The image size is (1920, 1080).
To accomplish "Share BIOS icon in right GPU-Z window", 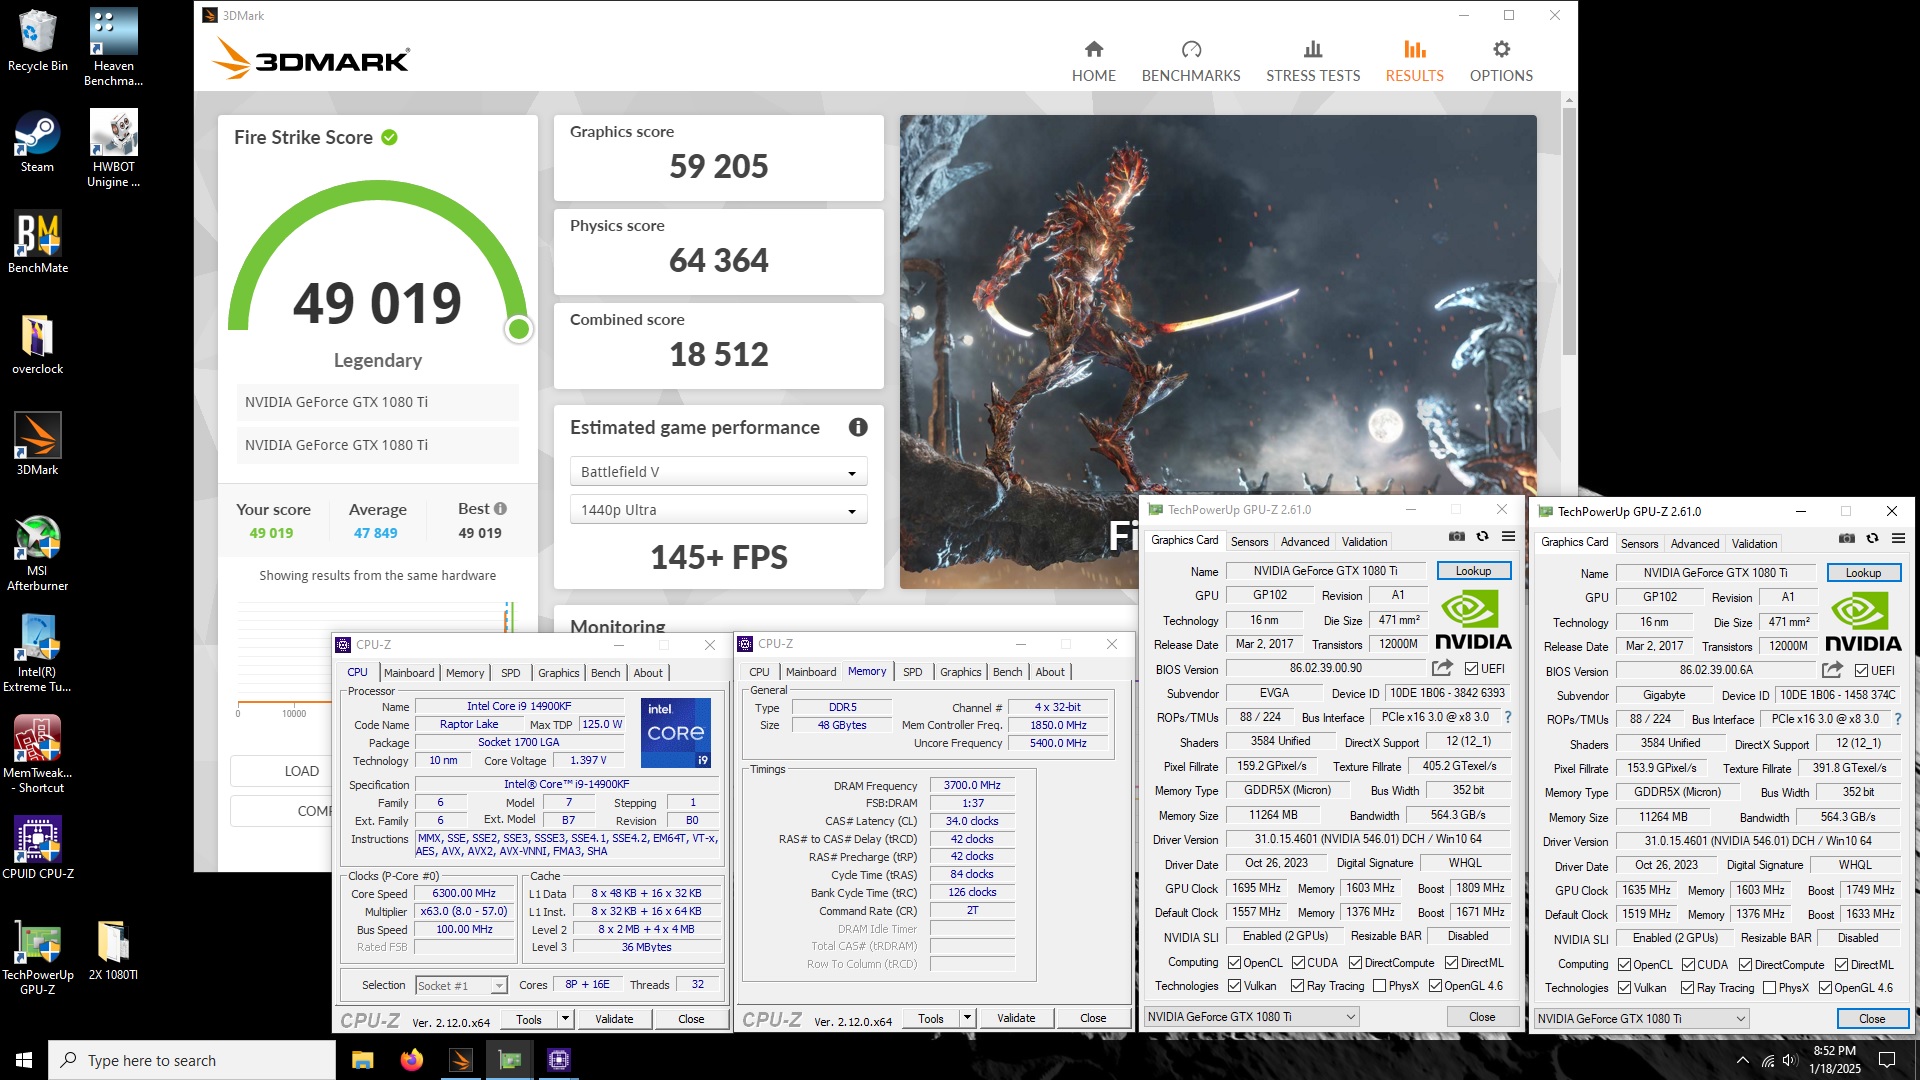I will pos(1832,670).
